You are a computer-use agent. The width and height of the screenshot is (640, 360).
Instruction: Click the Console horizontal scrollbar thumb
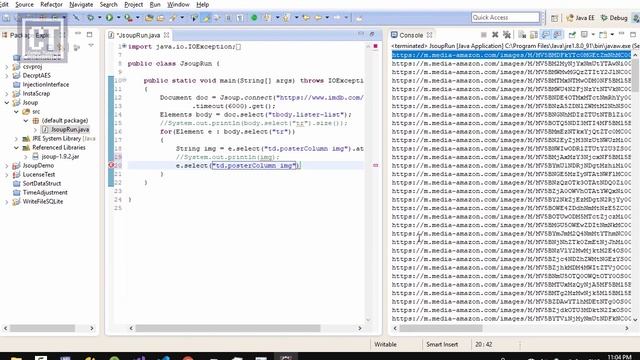[441, 328]
